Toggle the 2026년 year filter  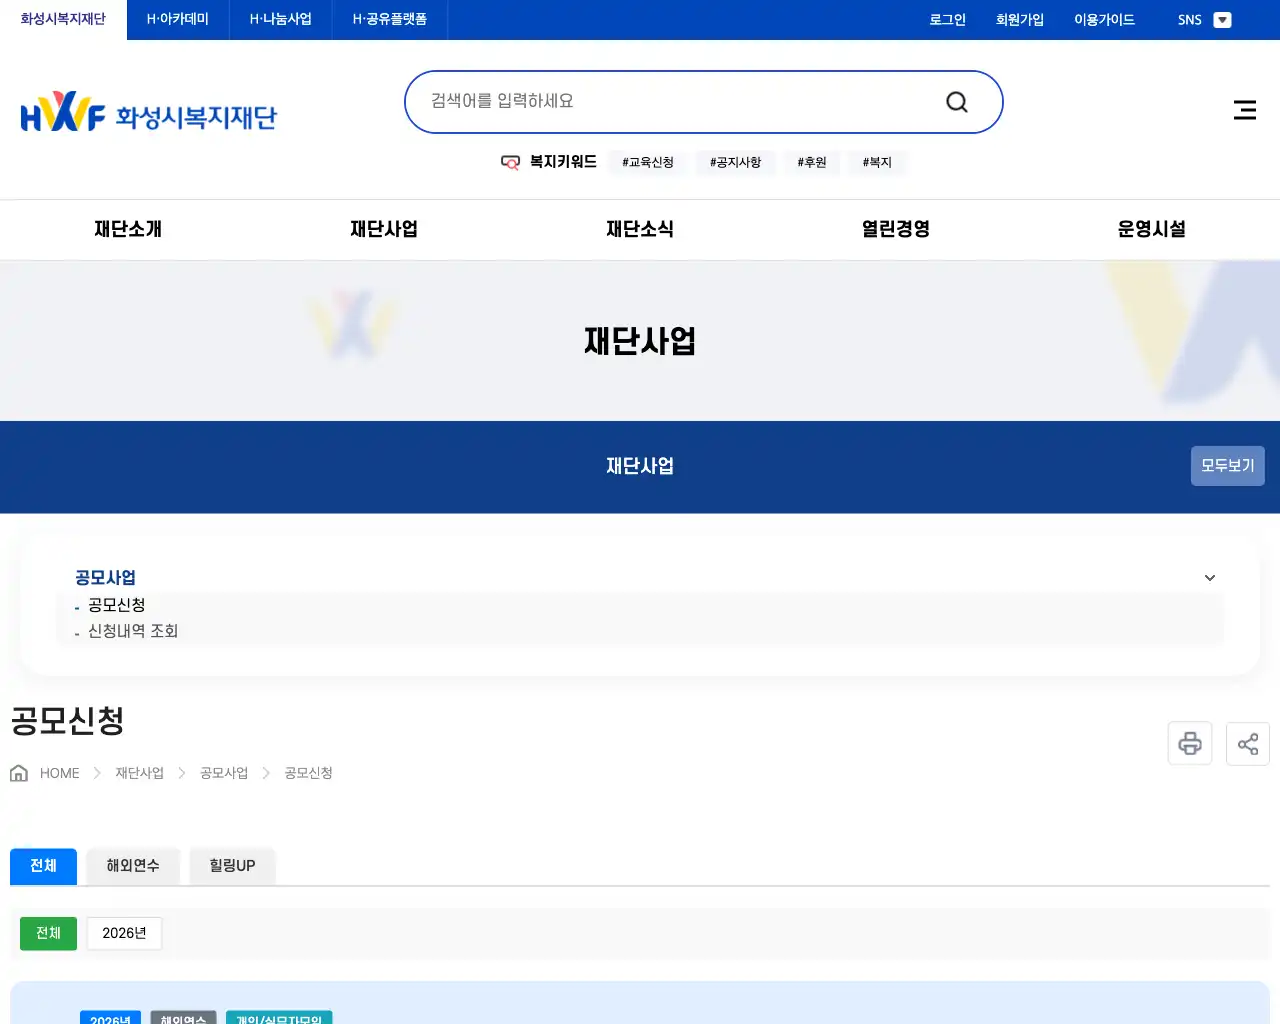(124, 933)
